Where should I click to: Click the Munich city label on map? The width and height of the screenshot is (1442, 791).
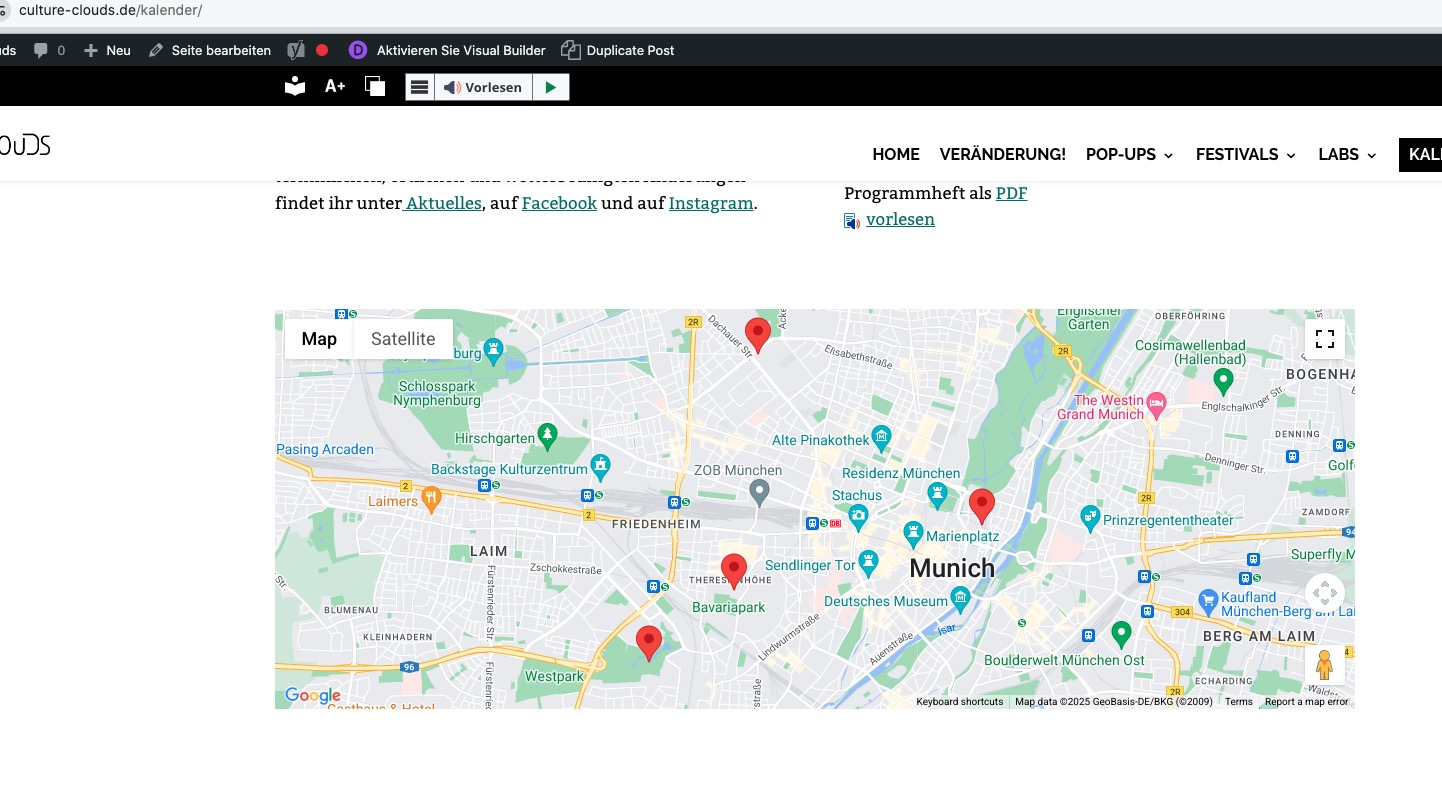click(952, 568)
